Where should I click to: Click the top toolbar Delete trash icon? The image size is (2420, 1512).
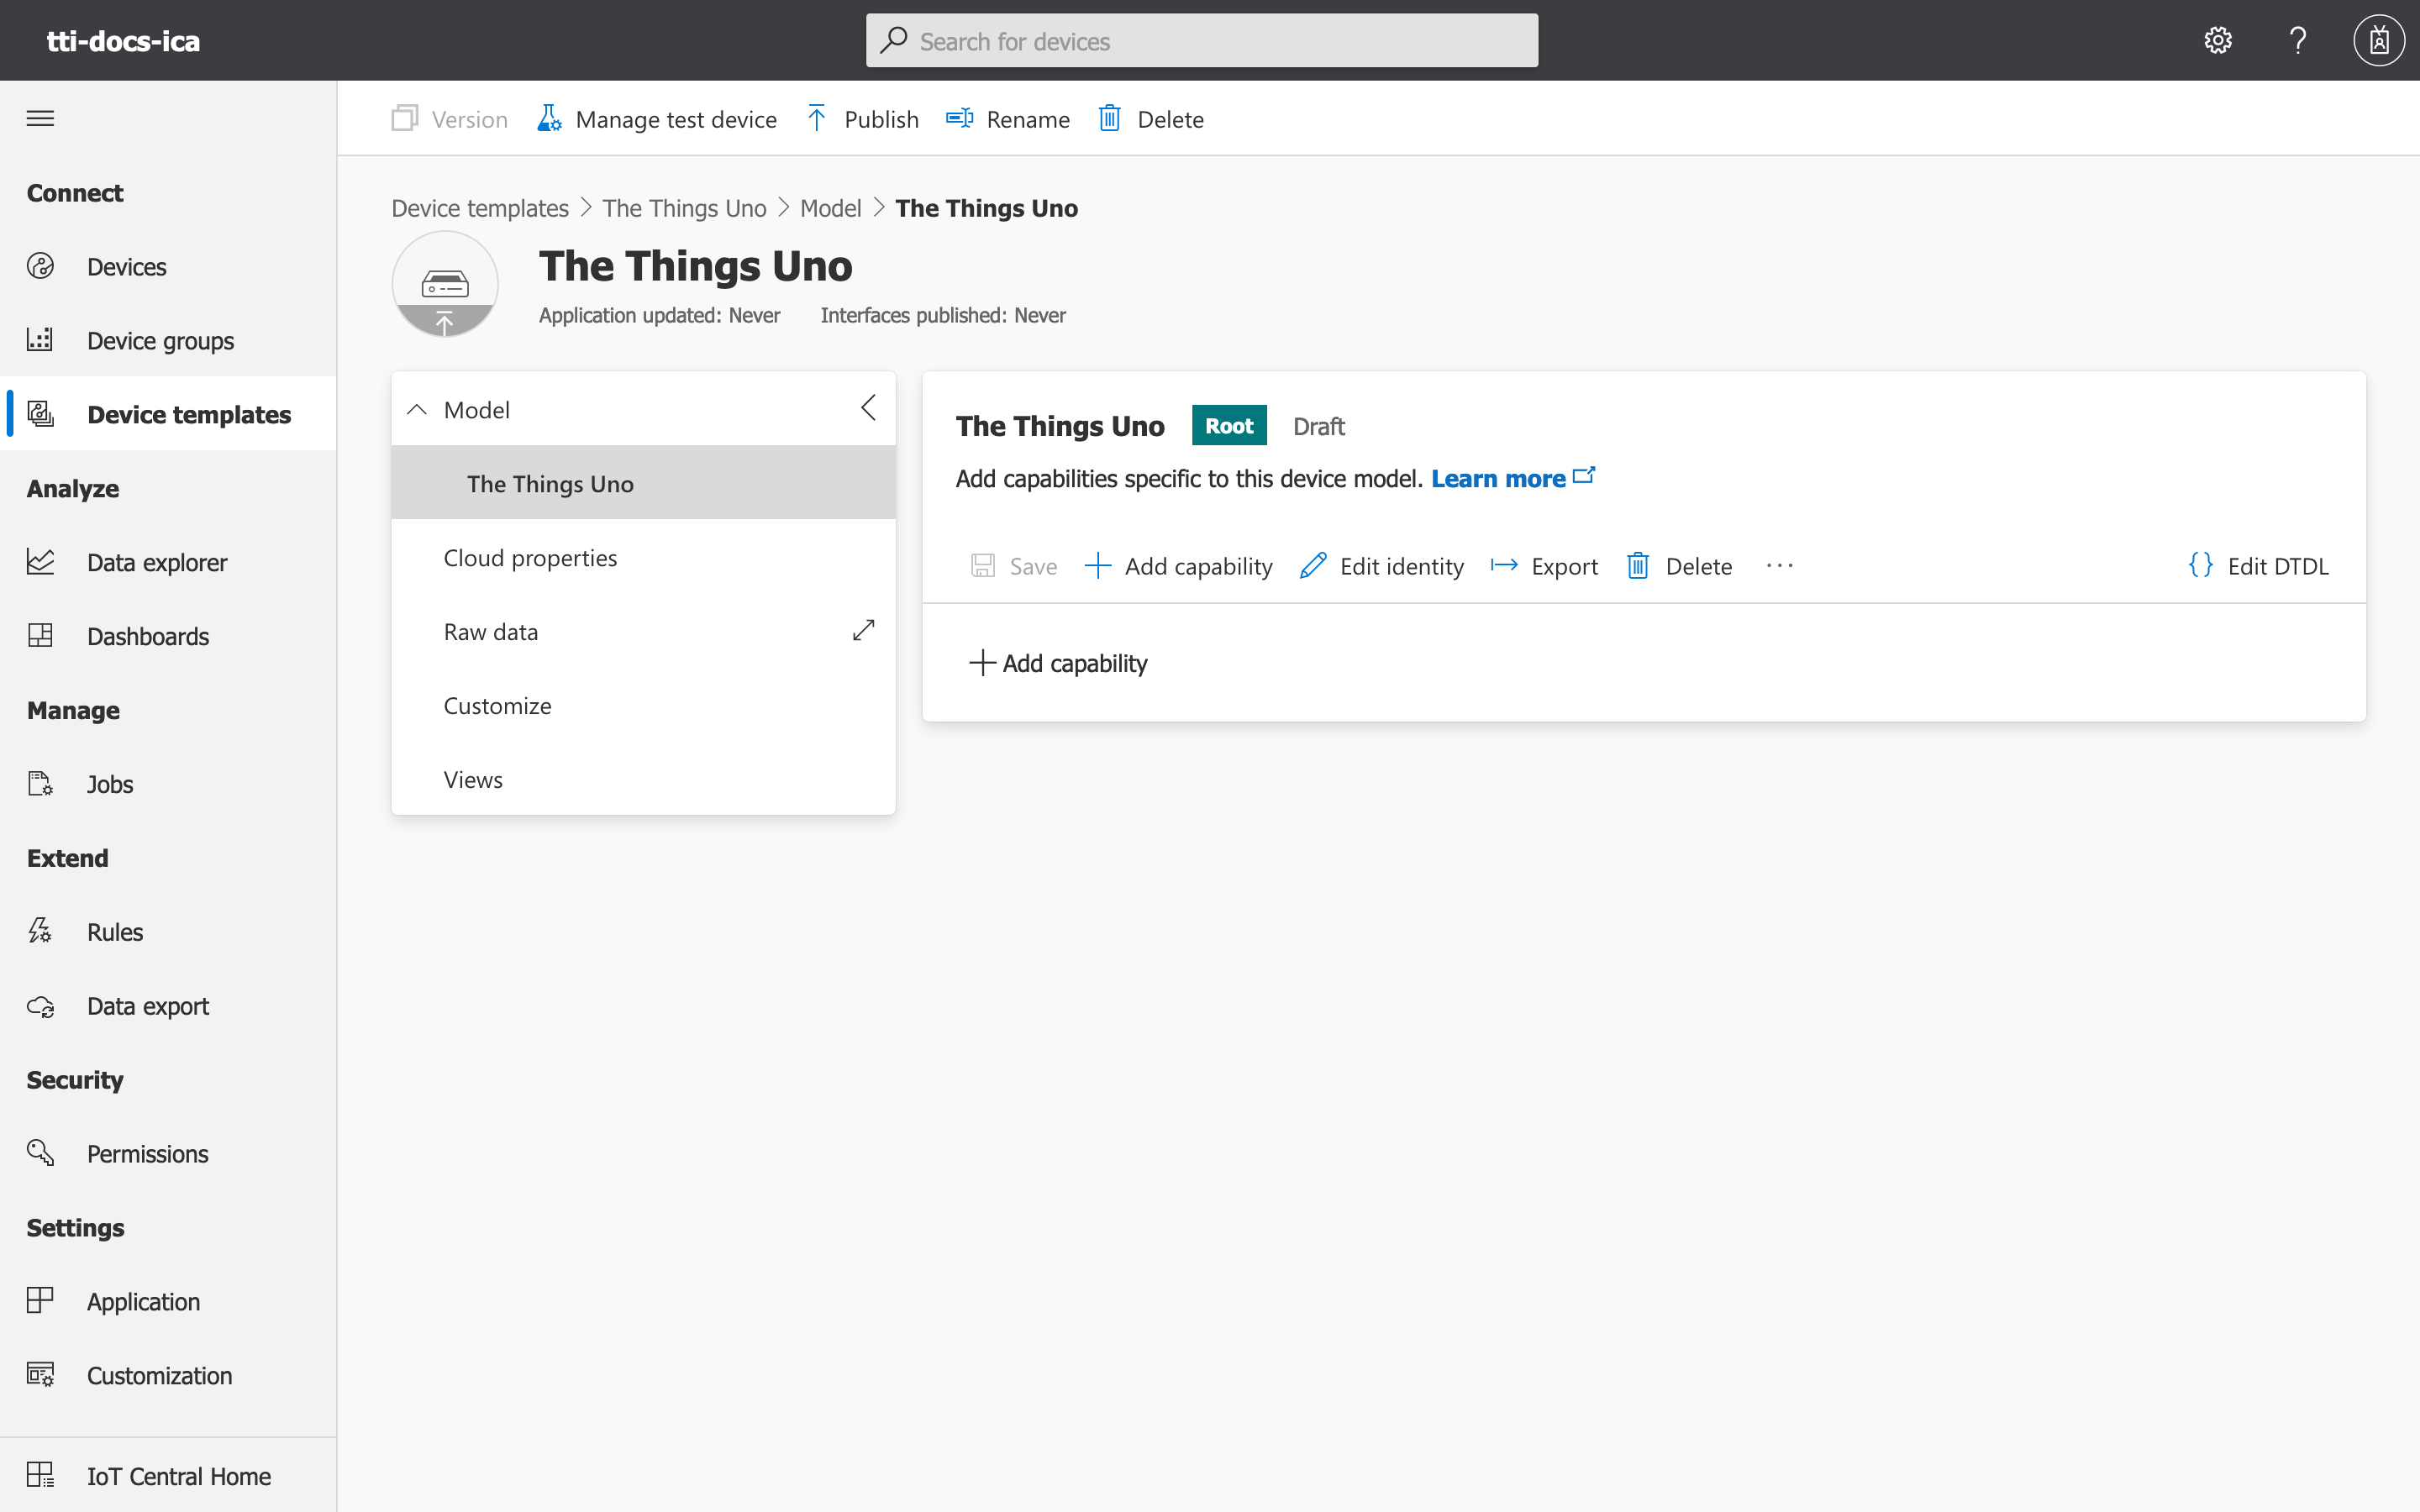coord(1110,119)
